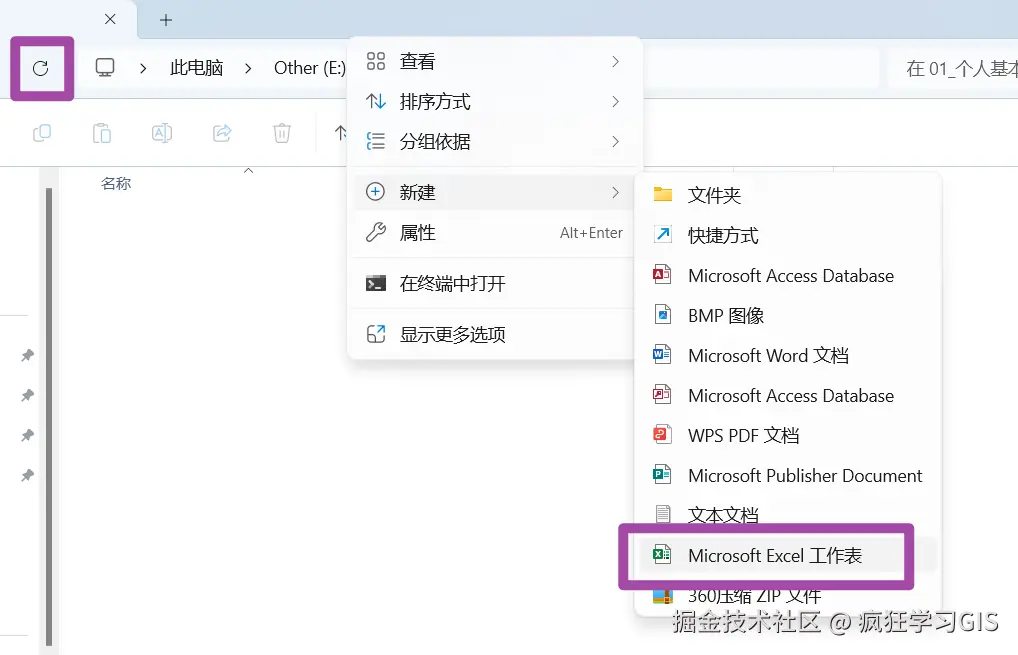Expand chevron after 此电脑 breadcrumb
This screenshot has height=655, width=1018.
tap(248, 68)
